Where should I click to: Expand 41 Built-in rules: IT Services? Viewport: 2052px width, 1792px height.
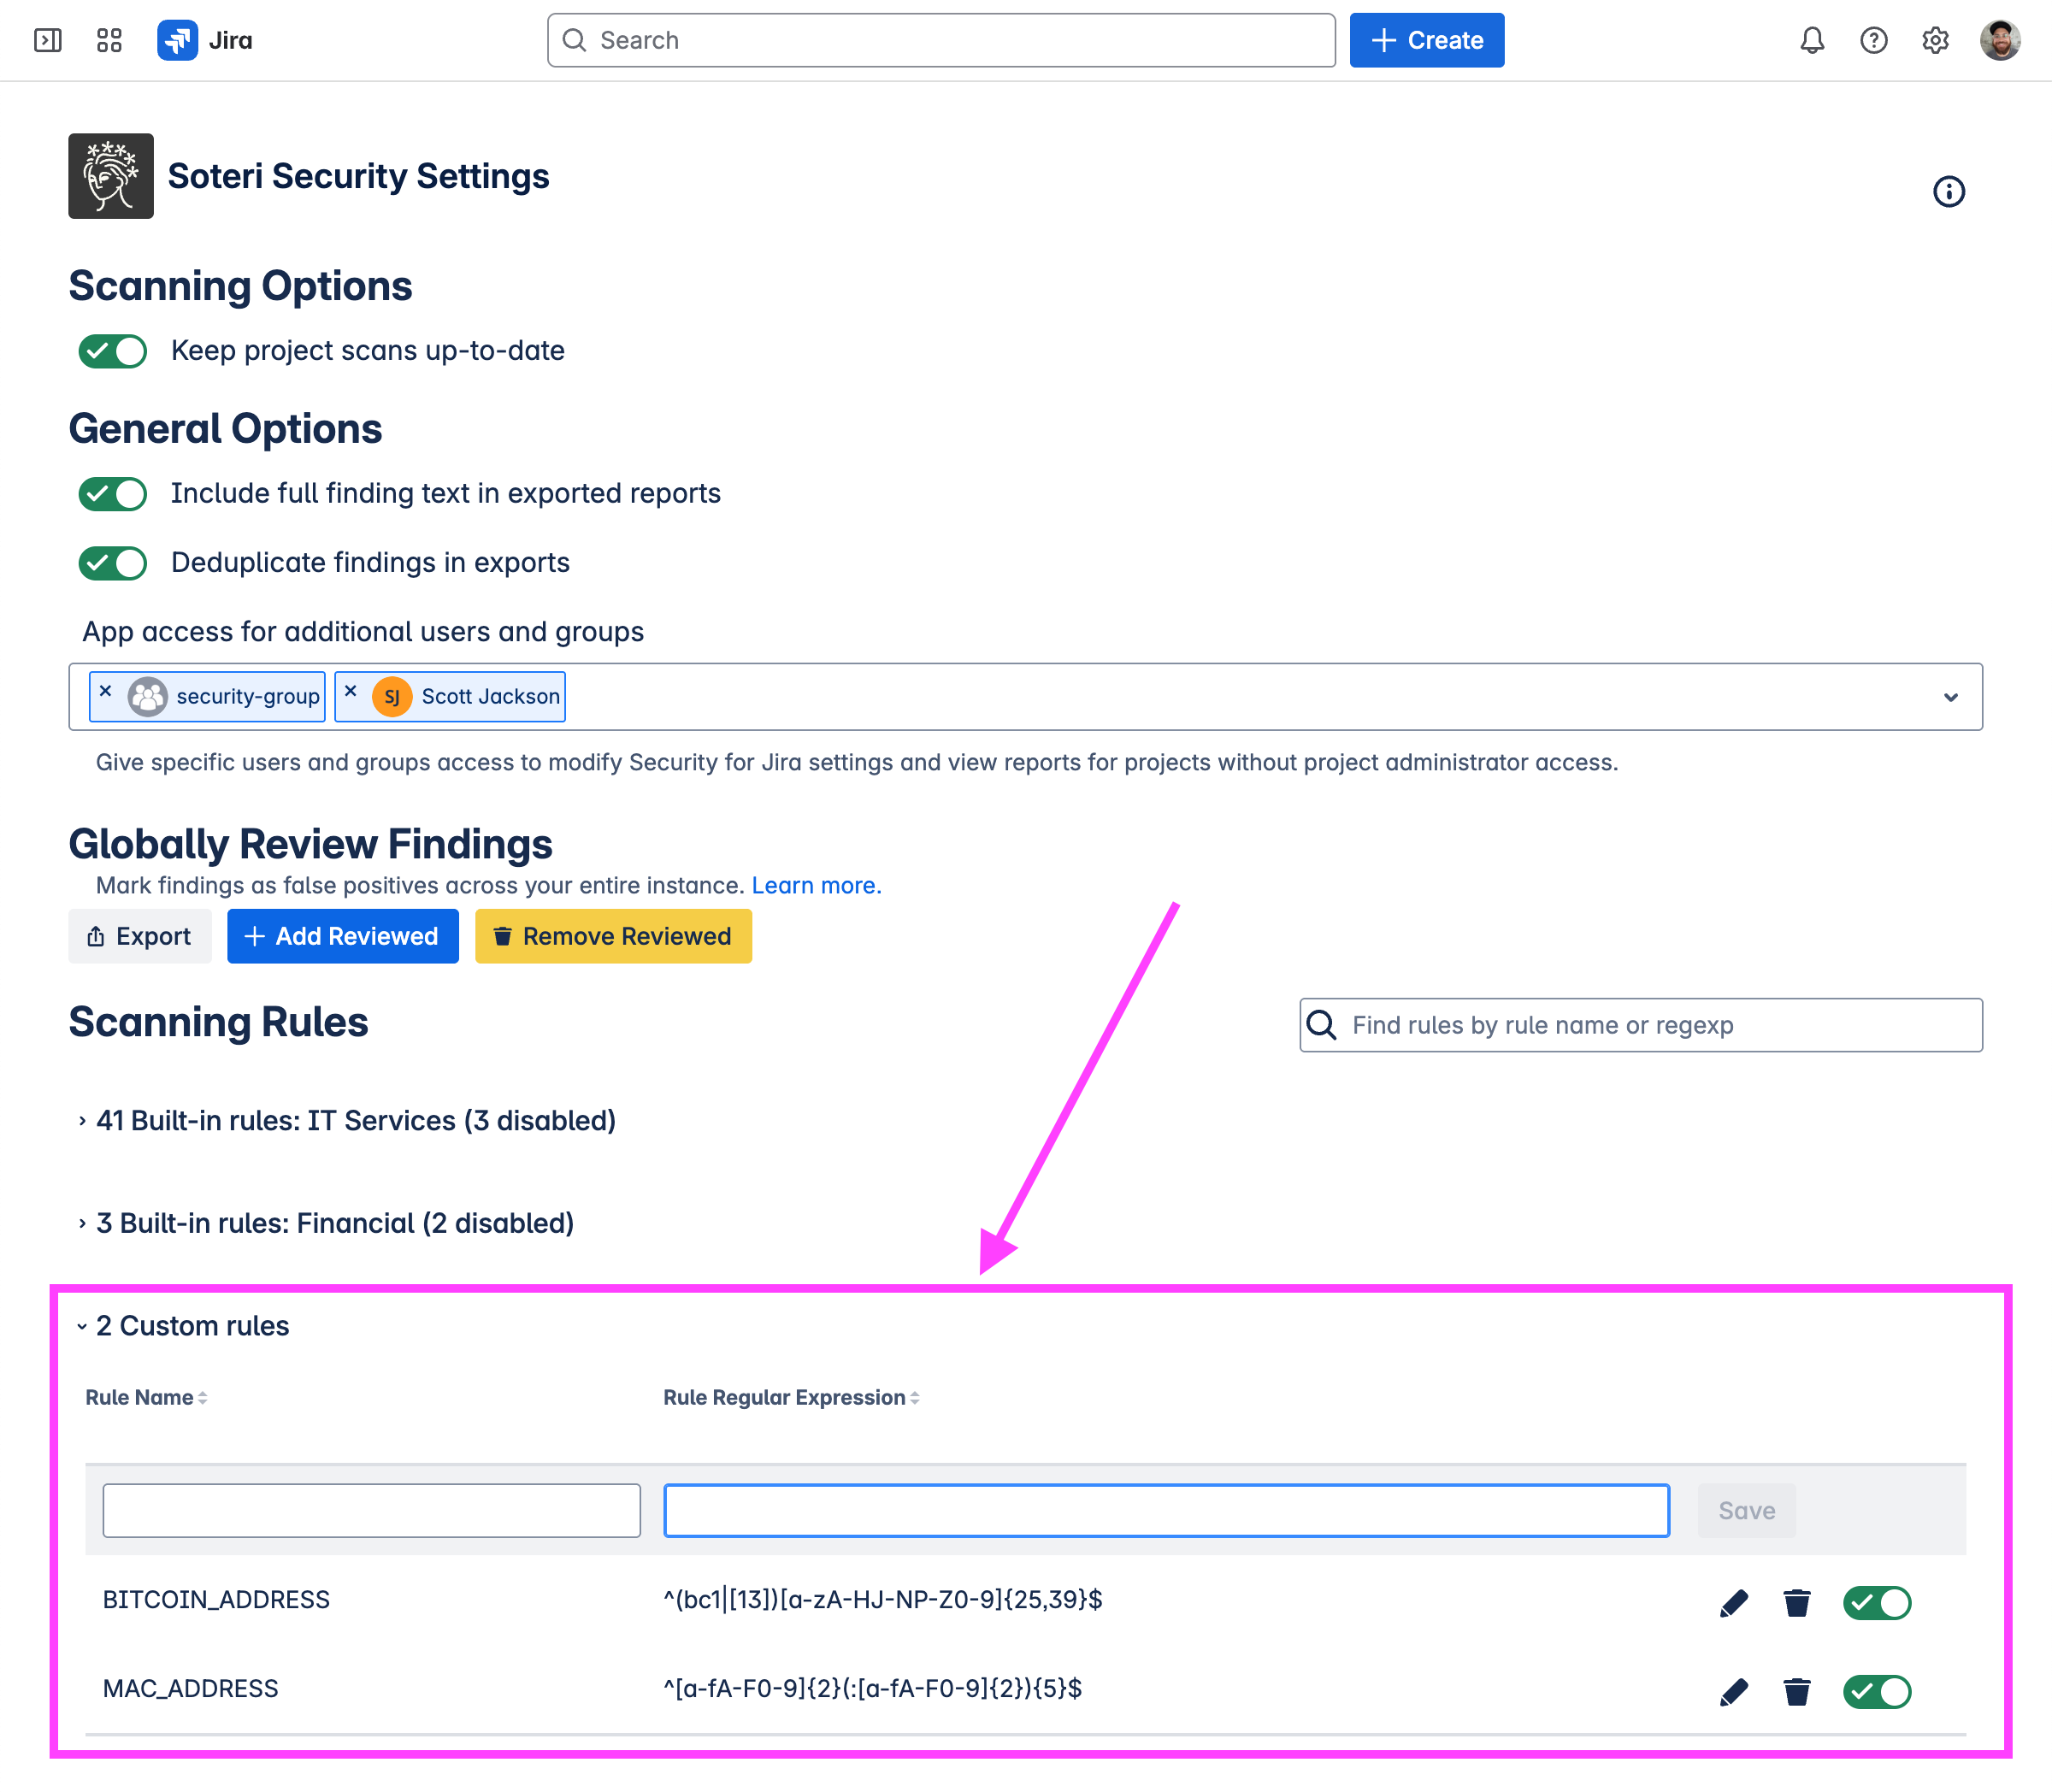pos(355,1121)
